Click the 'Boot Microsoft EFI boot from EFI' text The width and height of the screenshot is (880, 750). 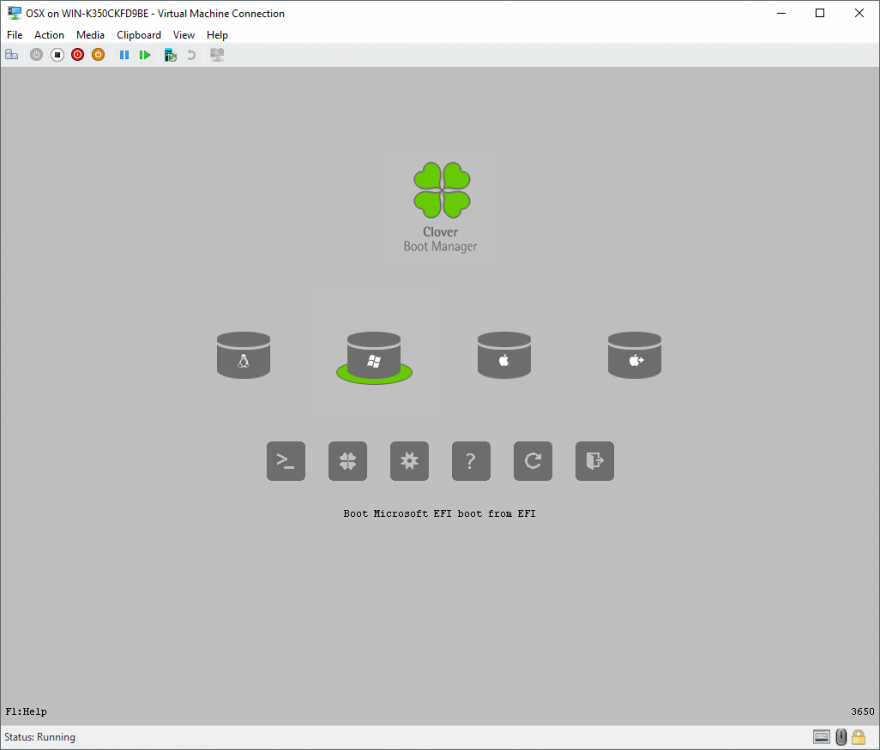pos(439,514)
